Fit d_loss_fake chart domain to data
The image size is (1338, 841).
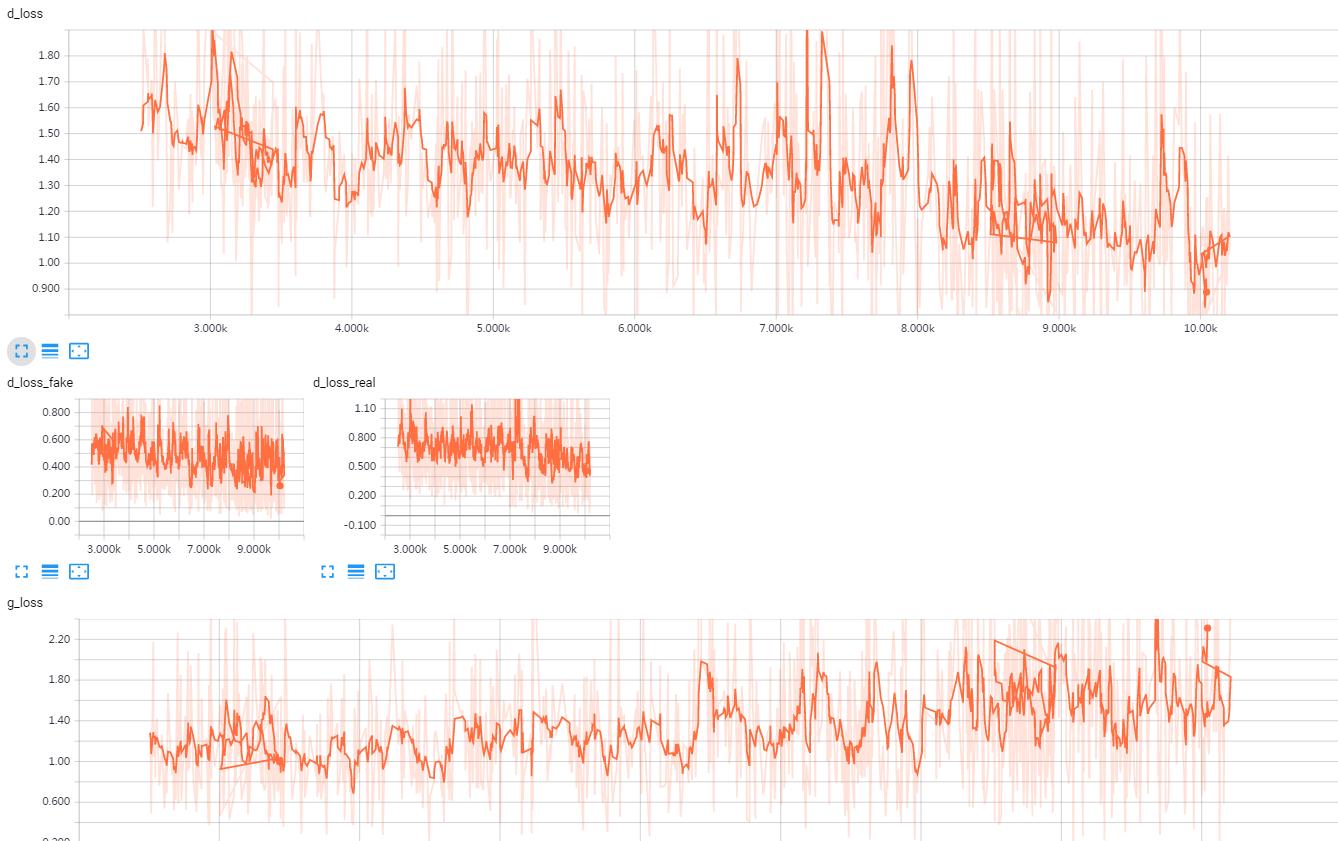[79, 572]
